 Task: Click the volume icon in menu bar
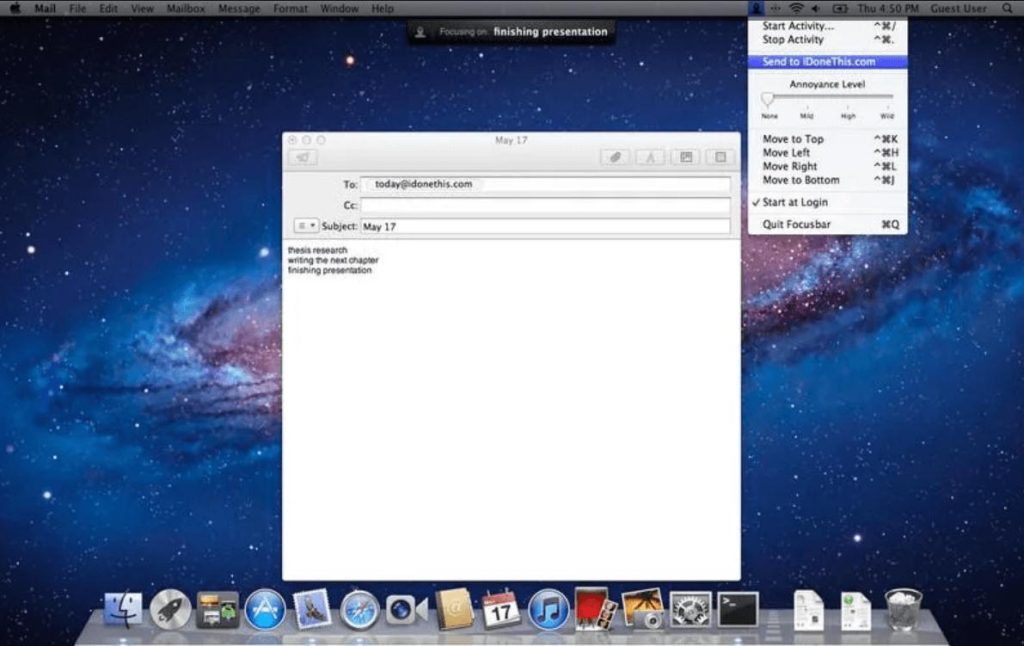tap(816, 8)
